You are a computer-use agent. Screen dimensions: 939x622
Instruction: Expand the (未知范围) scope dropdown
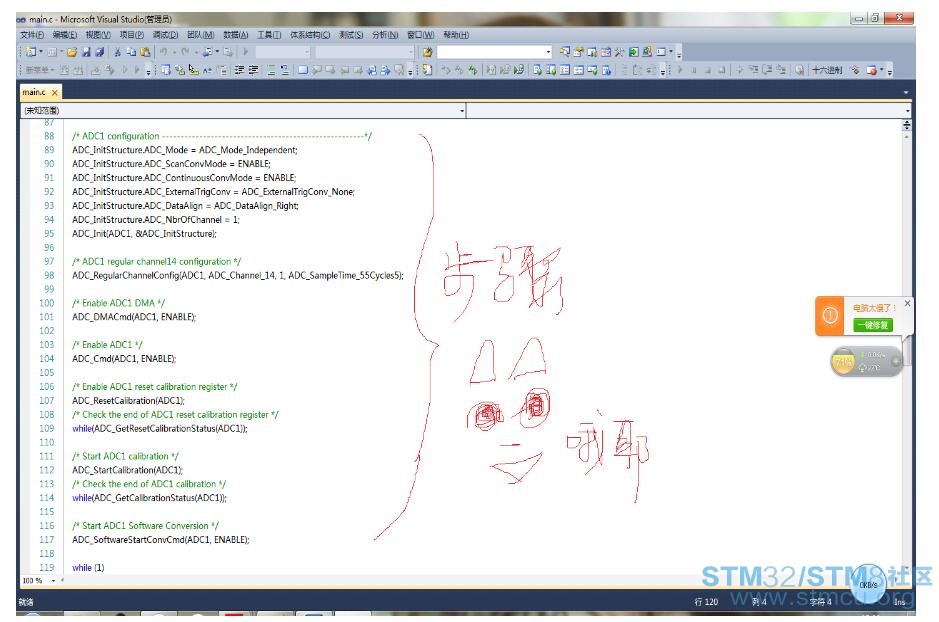(x=462, y=110)
